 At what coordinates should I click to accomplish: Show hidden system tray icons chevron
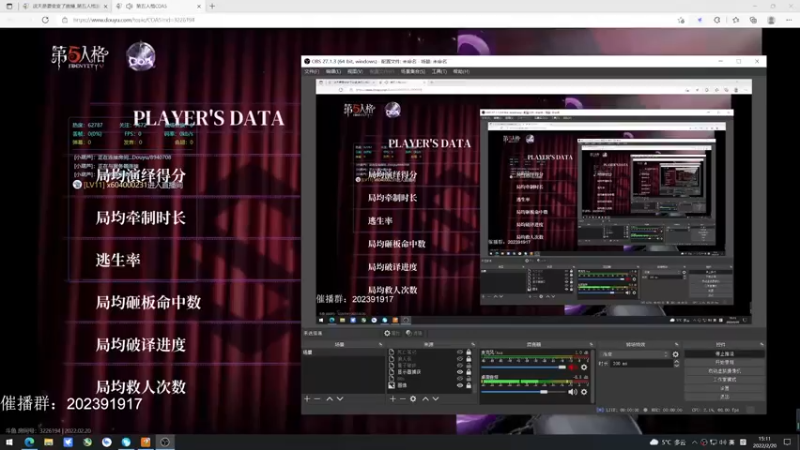pos(694,442)
